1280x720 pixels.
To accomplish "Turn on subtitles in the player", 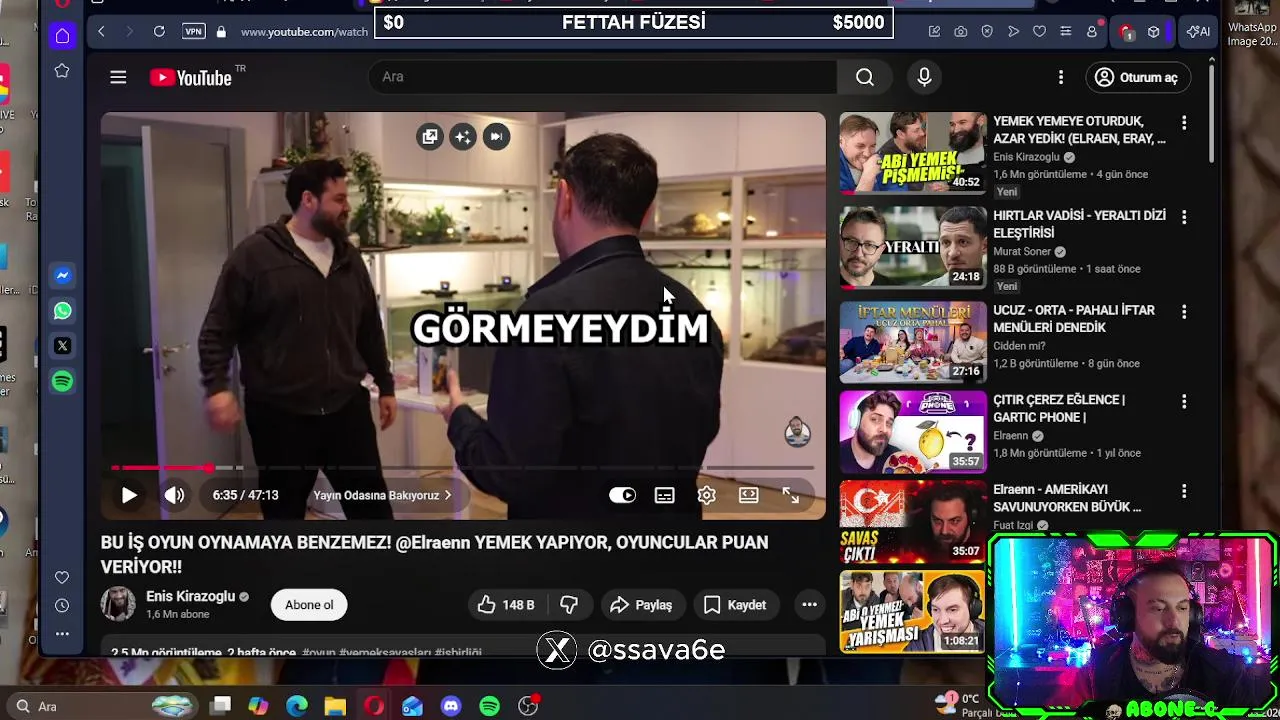I will 664,495.
